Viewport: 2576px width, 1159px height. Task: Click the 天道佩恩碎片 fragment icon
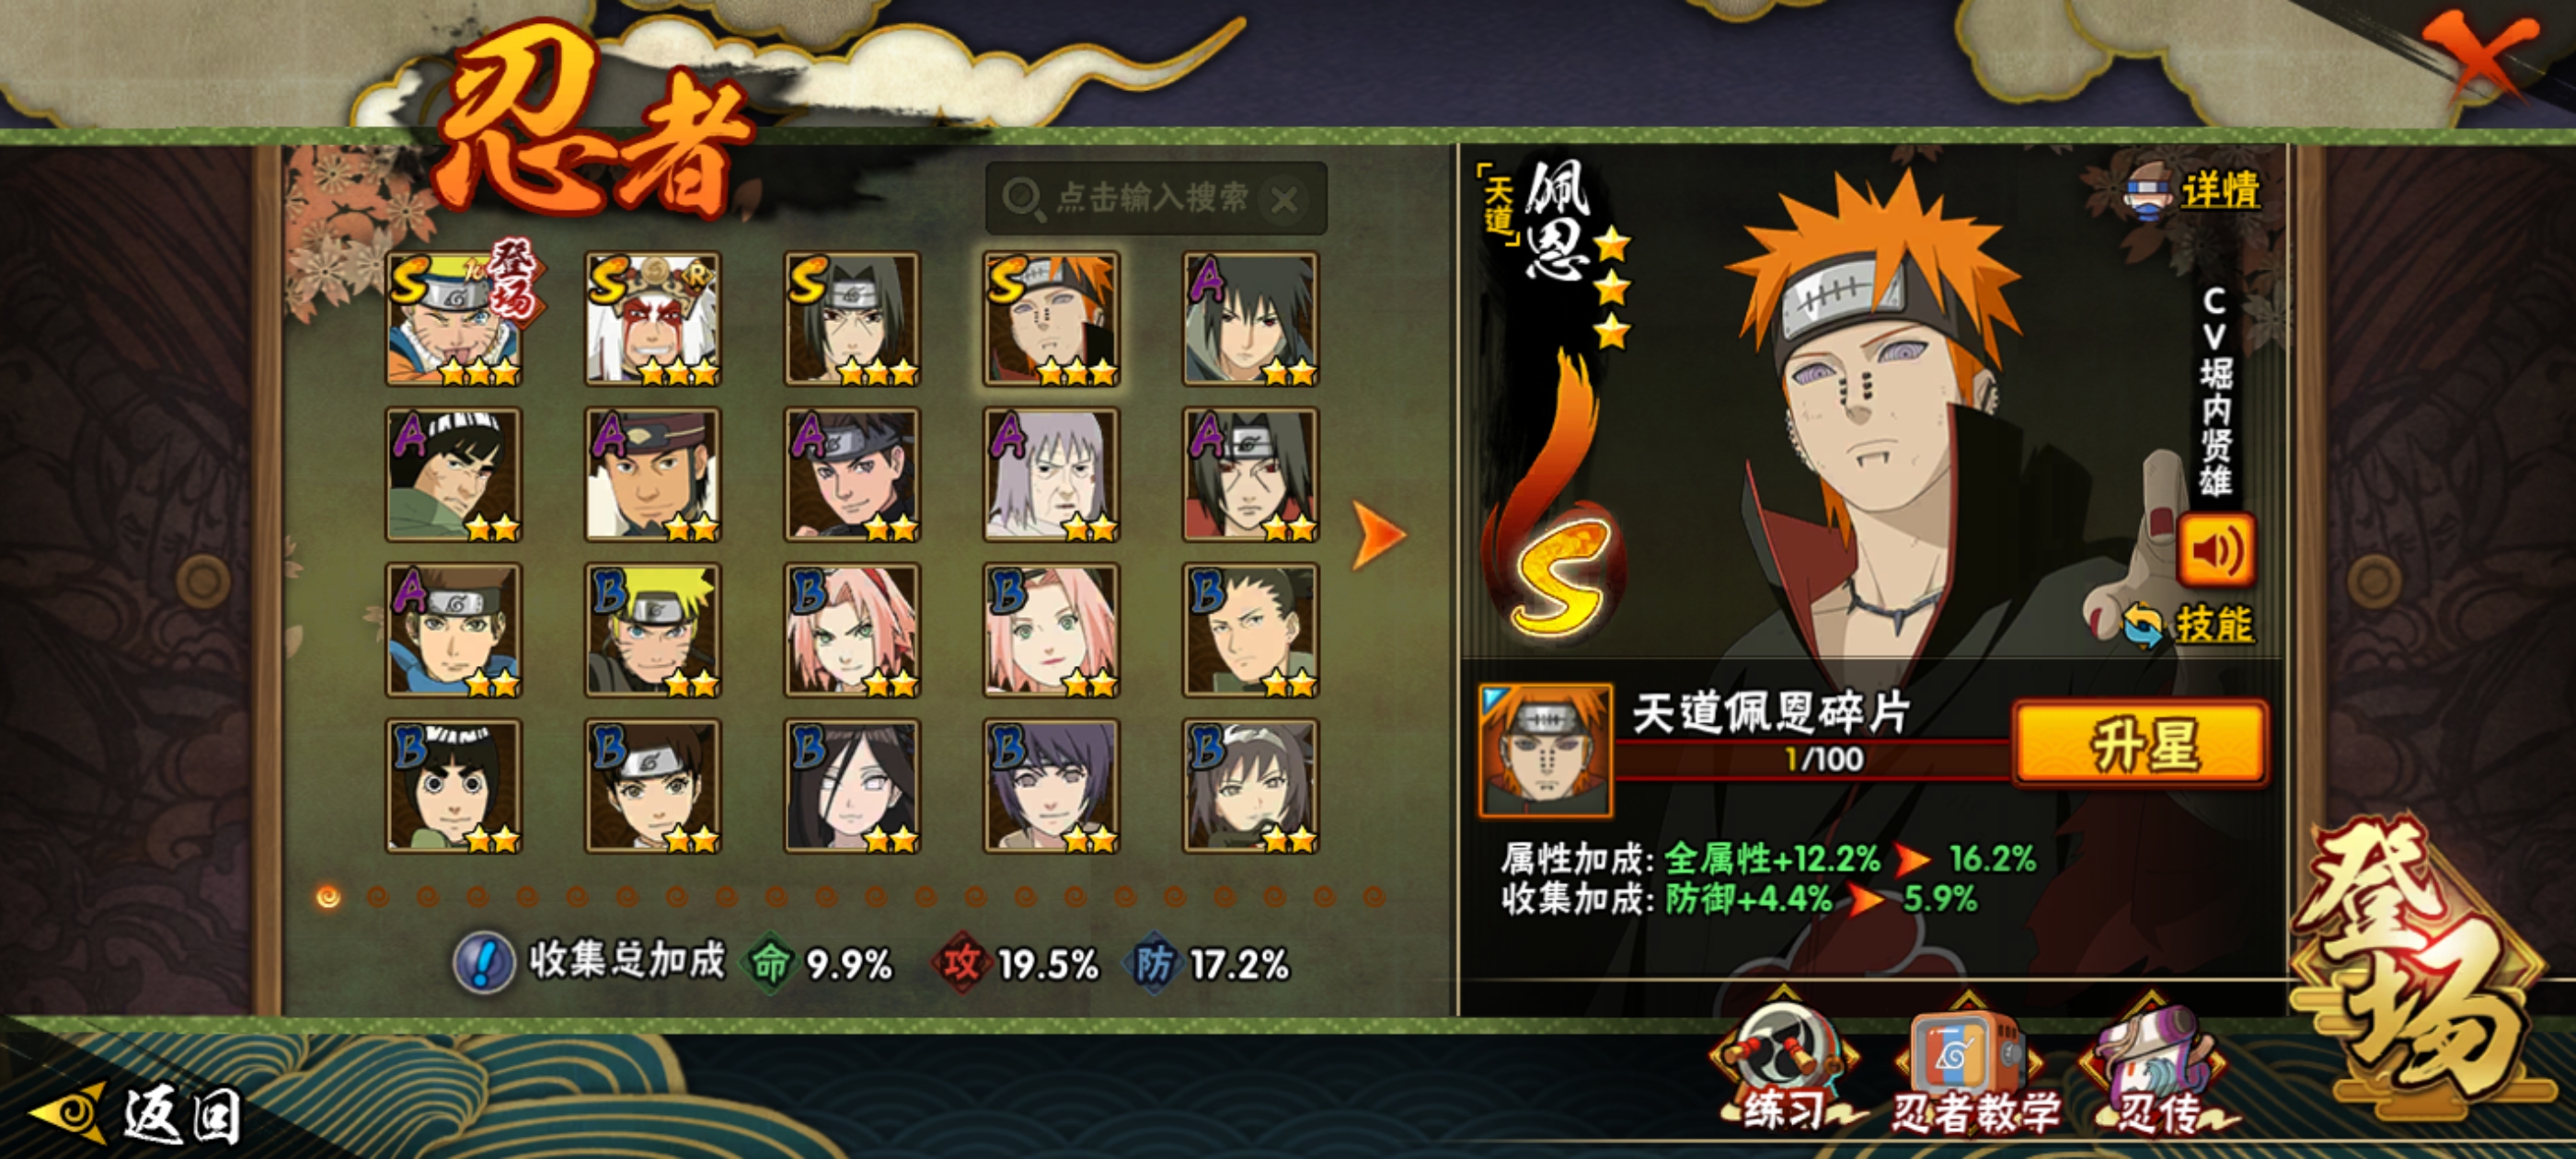tap(1546, 749)
